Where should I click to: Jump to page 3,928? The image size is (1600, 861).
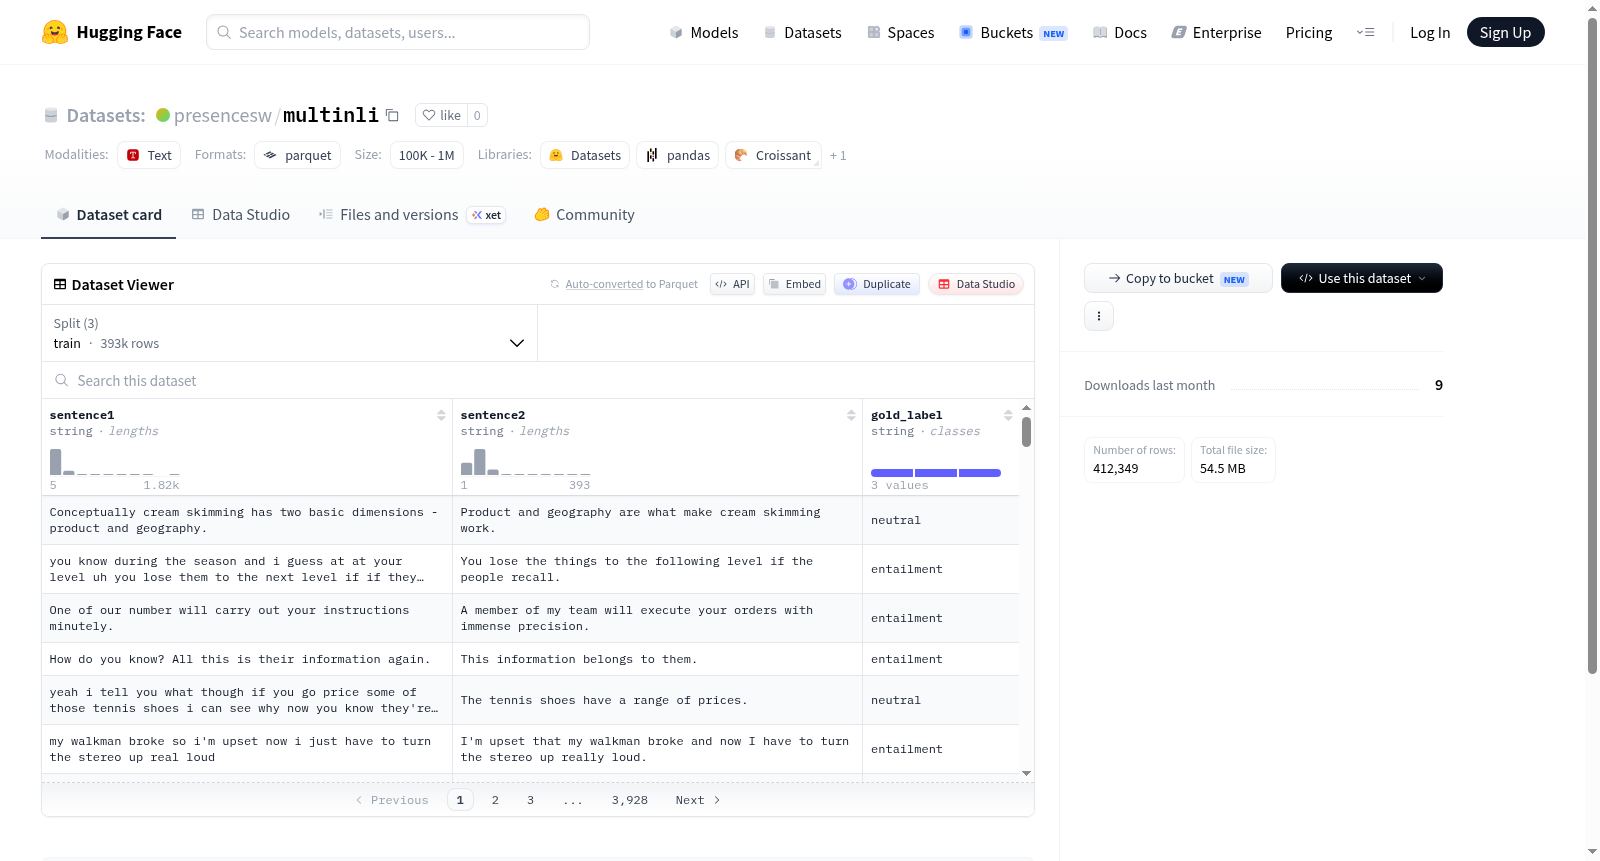click(x=630, y=800)
